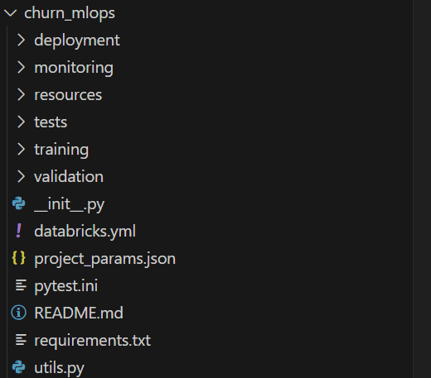Select the utils.py file name

(x=59, y=368)
